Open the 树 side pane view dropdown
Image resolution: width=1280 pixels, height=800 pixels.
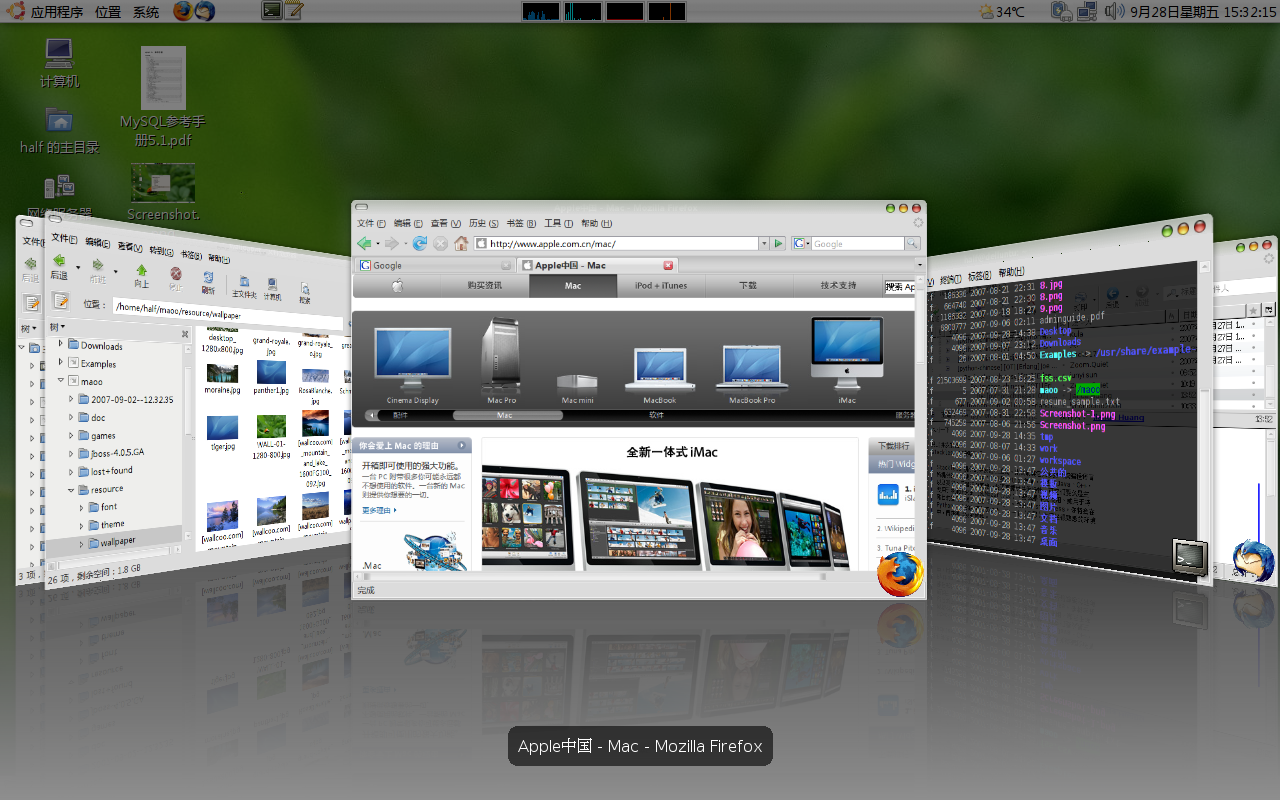(x=57, y=327)
